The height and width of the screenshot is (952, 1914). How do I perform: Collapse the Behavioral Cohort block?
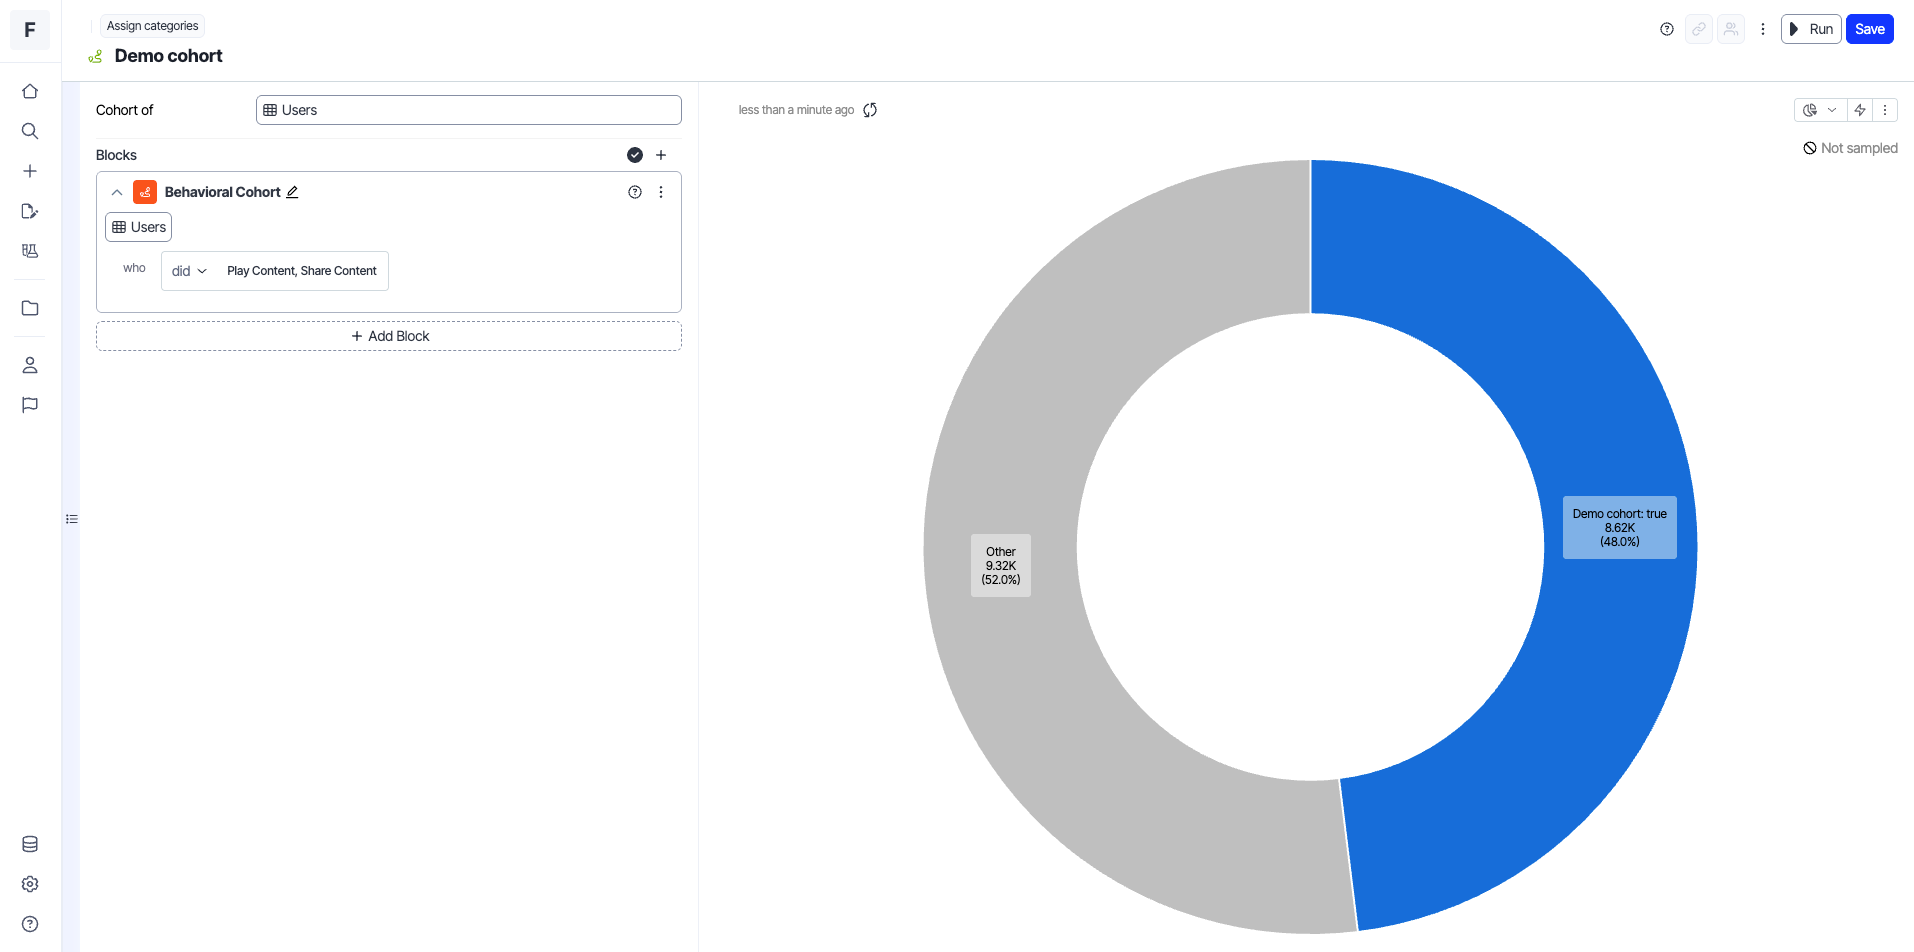tap(117, 192)
